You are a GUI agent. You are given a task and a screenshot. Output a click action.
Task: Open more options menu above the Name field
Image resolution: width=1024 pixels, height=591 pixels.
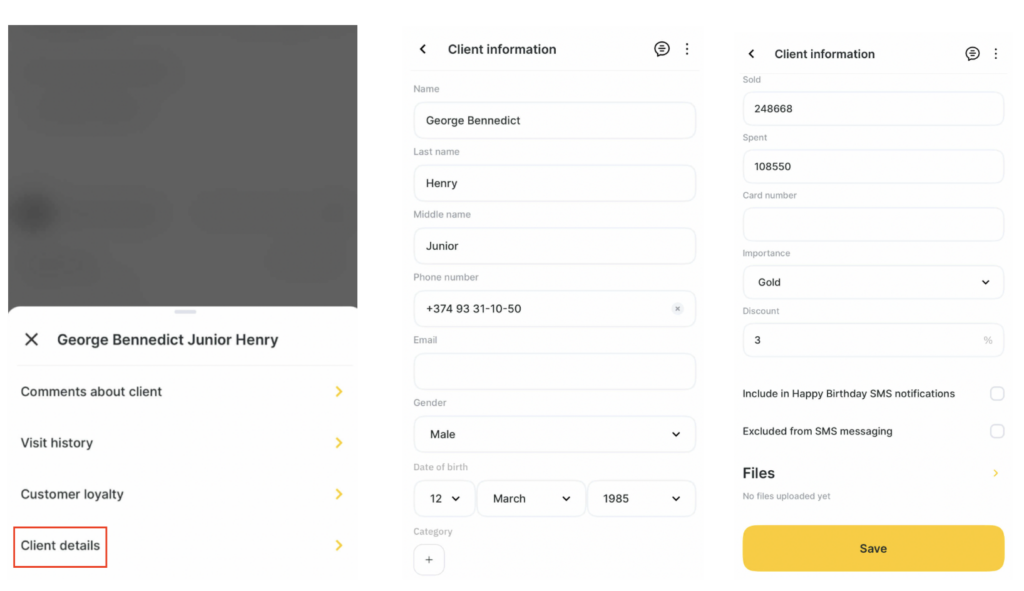687,49
